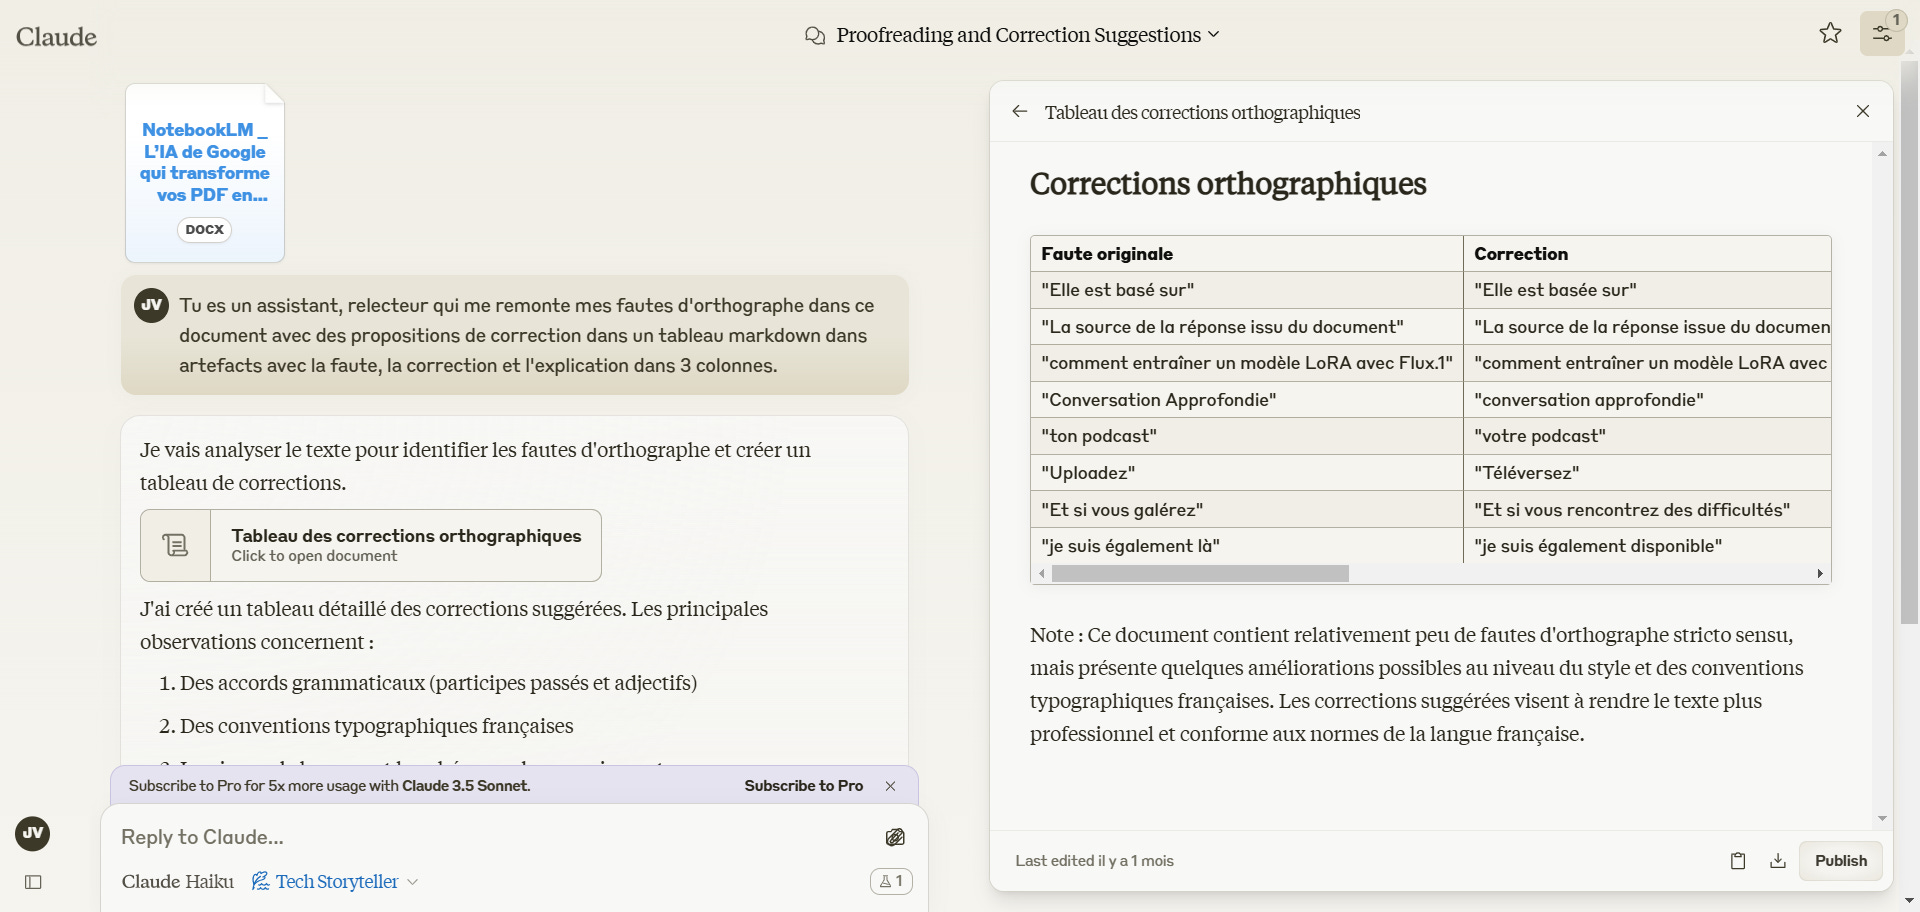Select the "je suis également disponible" cell
The width and height of the screenshot is (1920, 912).
pos(1647,546)
